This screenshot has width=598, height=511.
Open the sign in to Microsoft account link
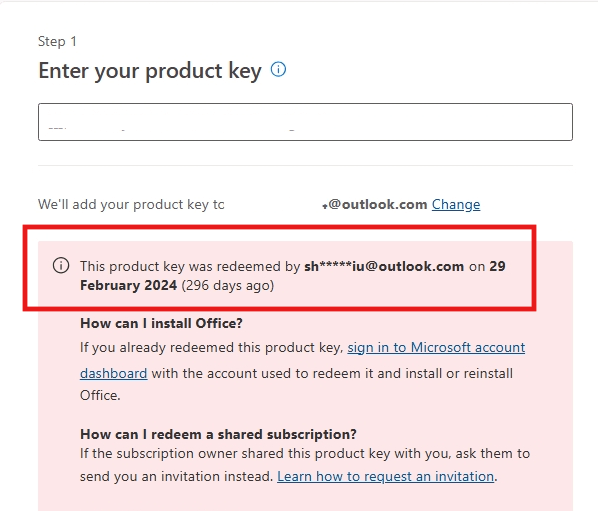[x=436, y=347]
